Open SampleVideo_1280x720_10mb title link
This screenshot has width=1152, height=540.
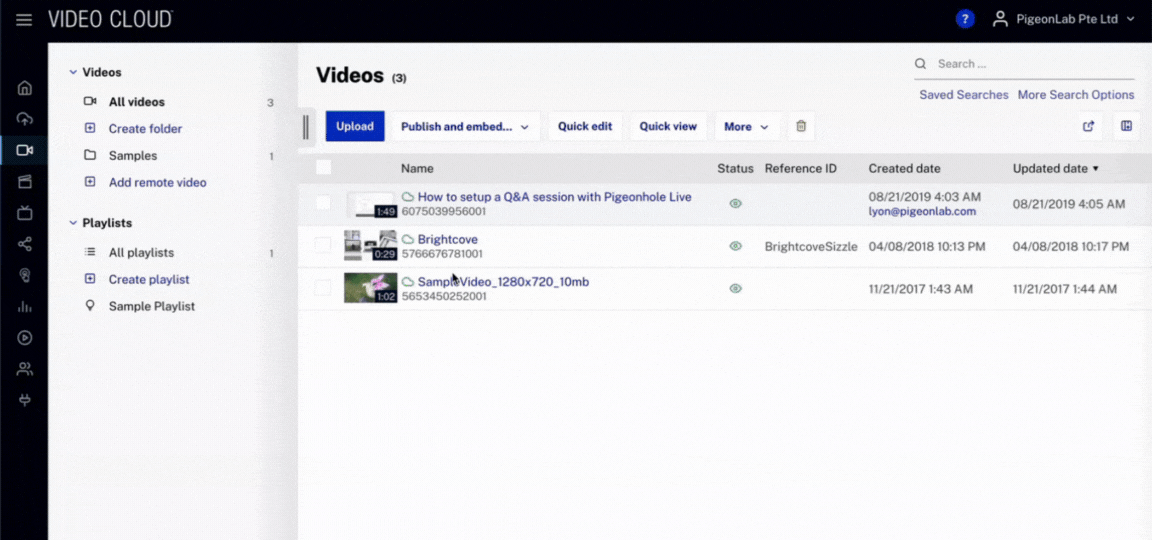(x=503, y=282)
